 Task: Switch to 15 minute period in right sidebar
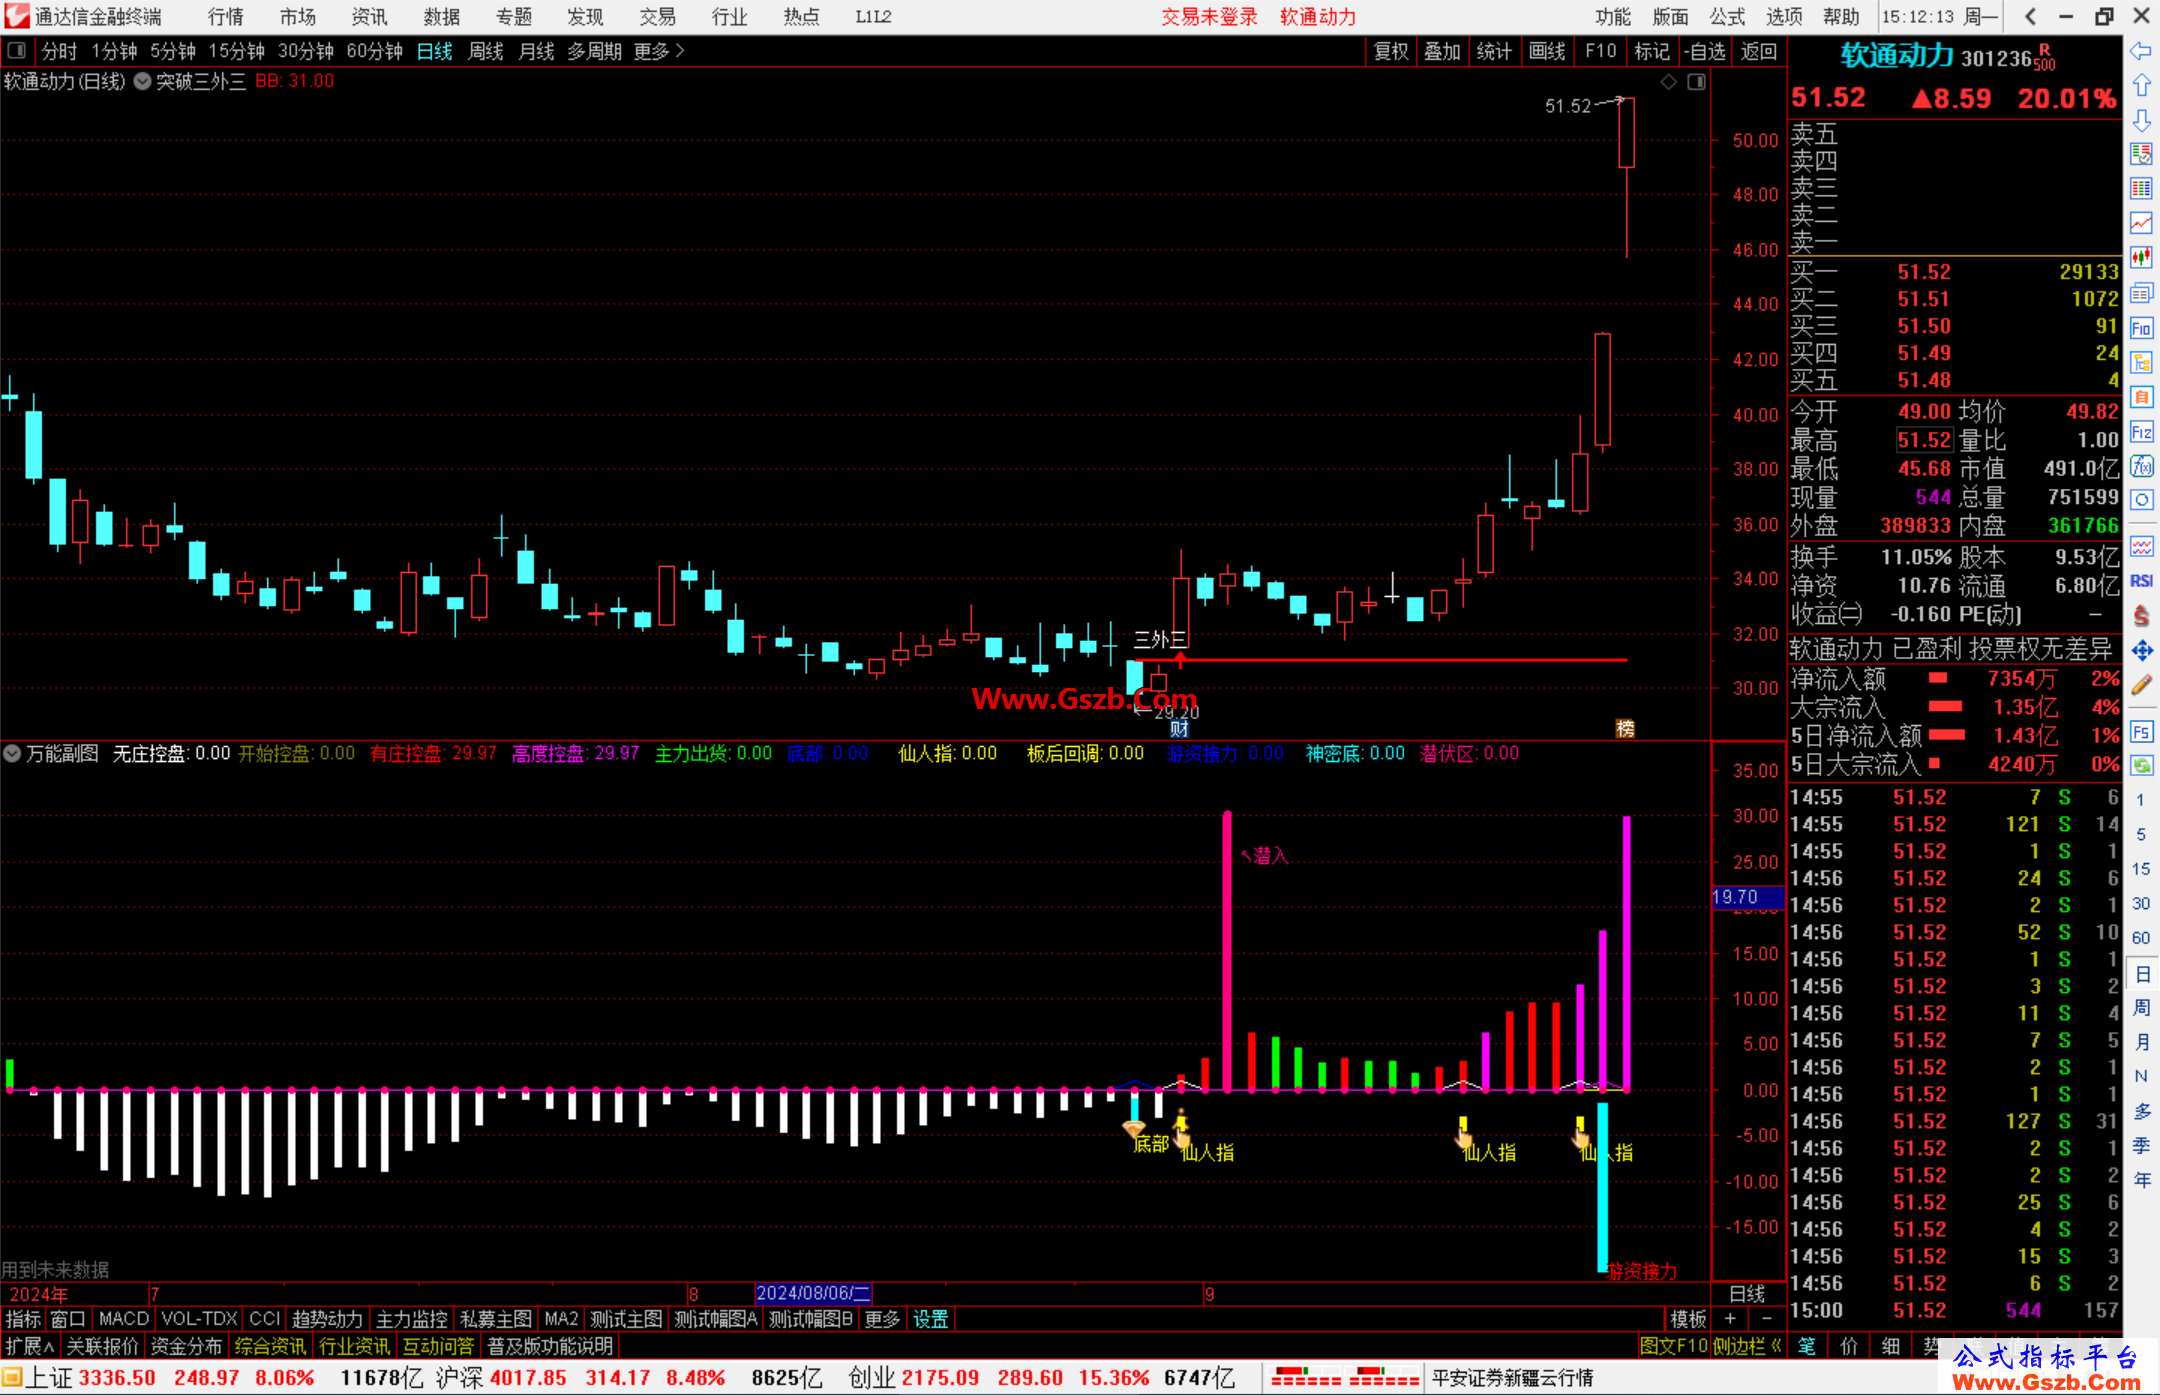tap(2141, 869)
